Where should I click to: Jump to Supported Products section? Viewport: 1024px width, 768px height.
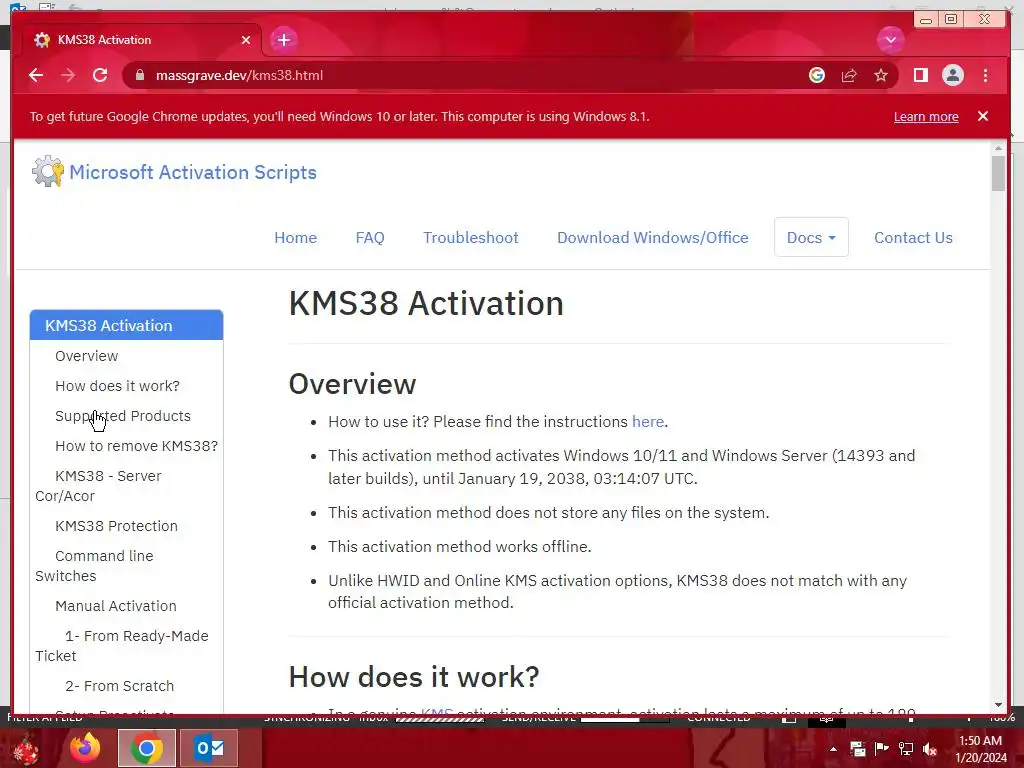(123, 416)
